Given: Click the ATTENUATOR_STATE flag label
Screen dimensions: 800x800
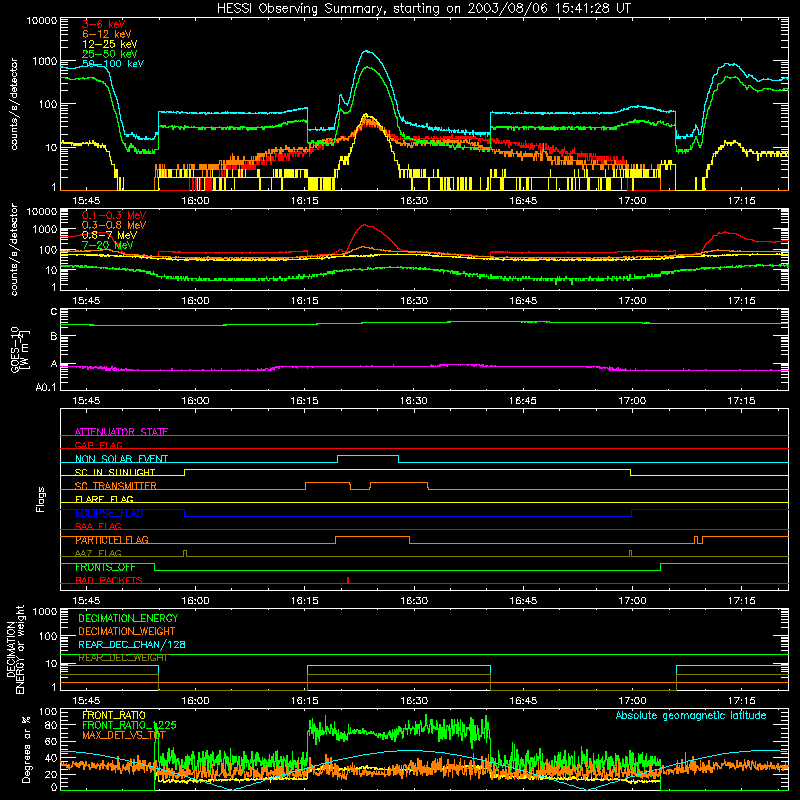Looking at the screenshot, I should (x=121, y=432).
